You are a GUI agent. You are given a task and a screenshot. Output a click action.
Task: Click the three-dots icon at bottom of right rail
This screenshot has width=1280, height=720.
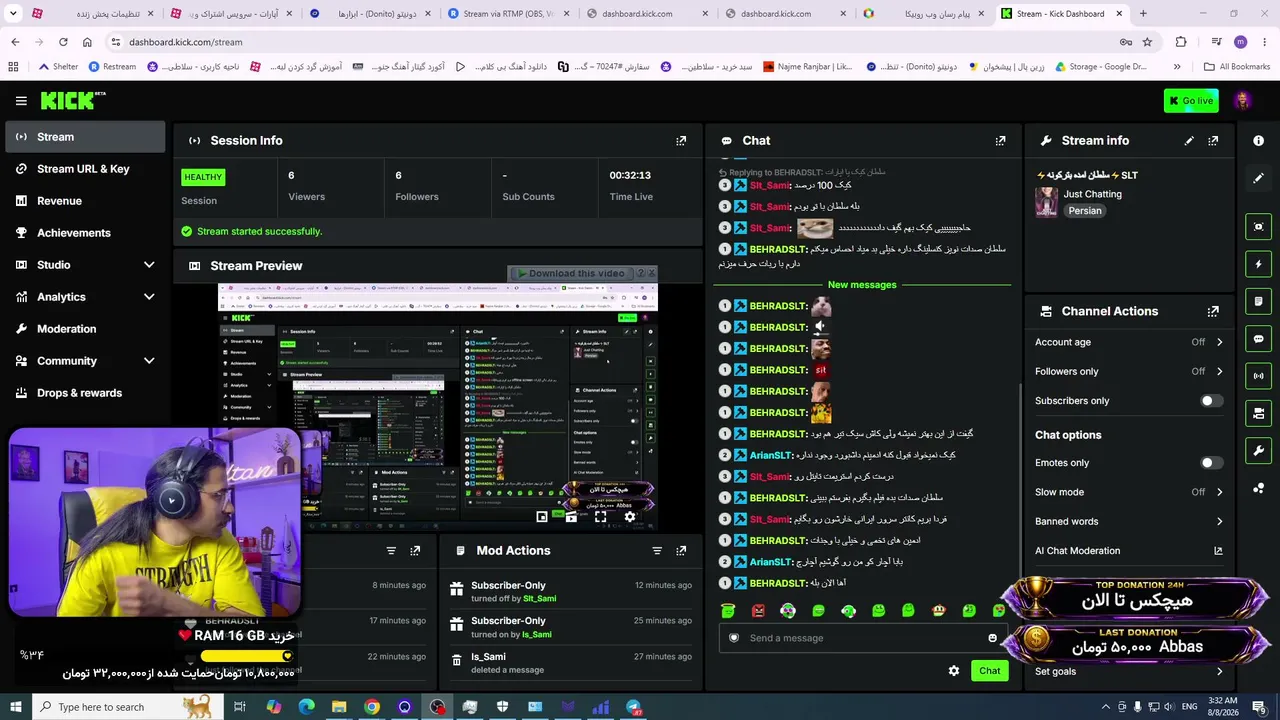tap(1259, 488)
